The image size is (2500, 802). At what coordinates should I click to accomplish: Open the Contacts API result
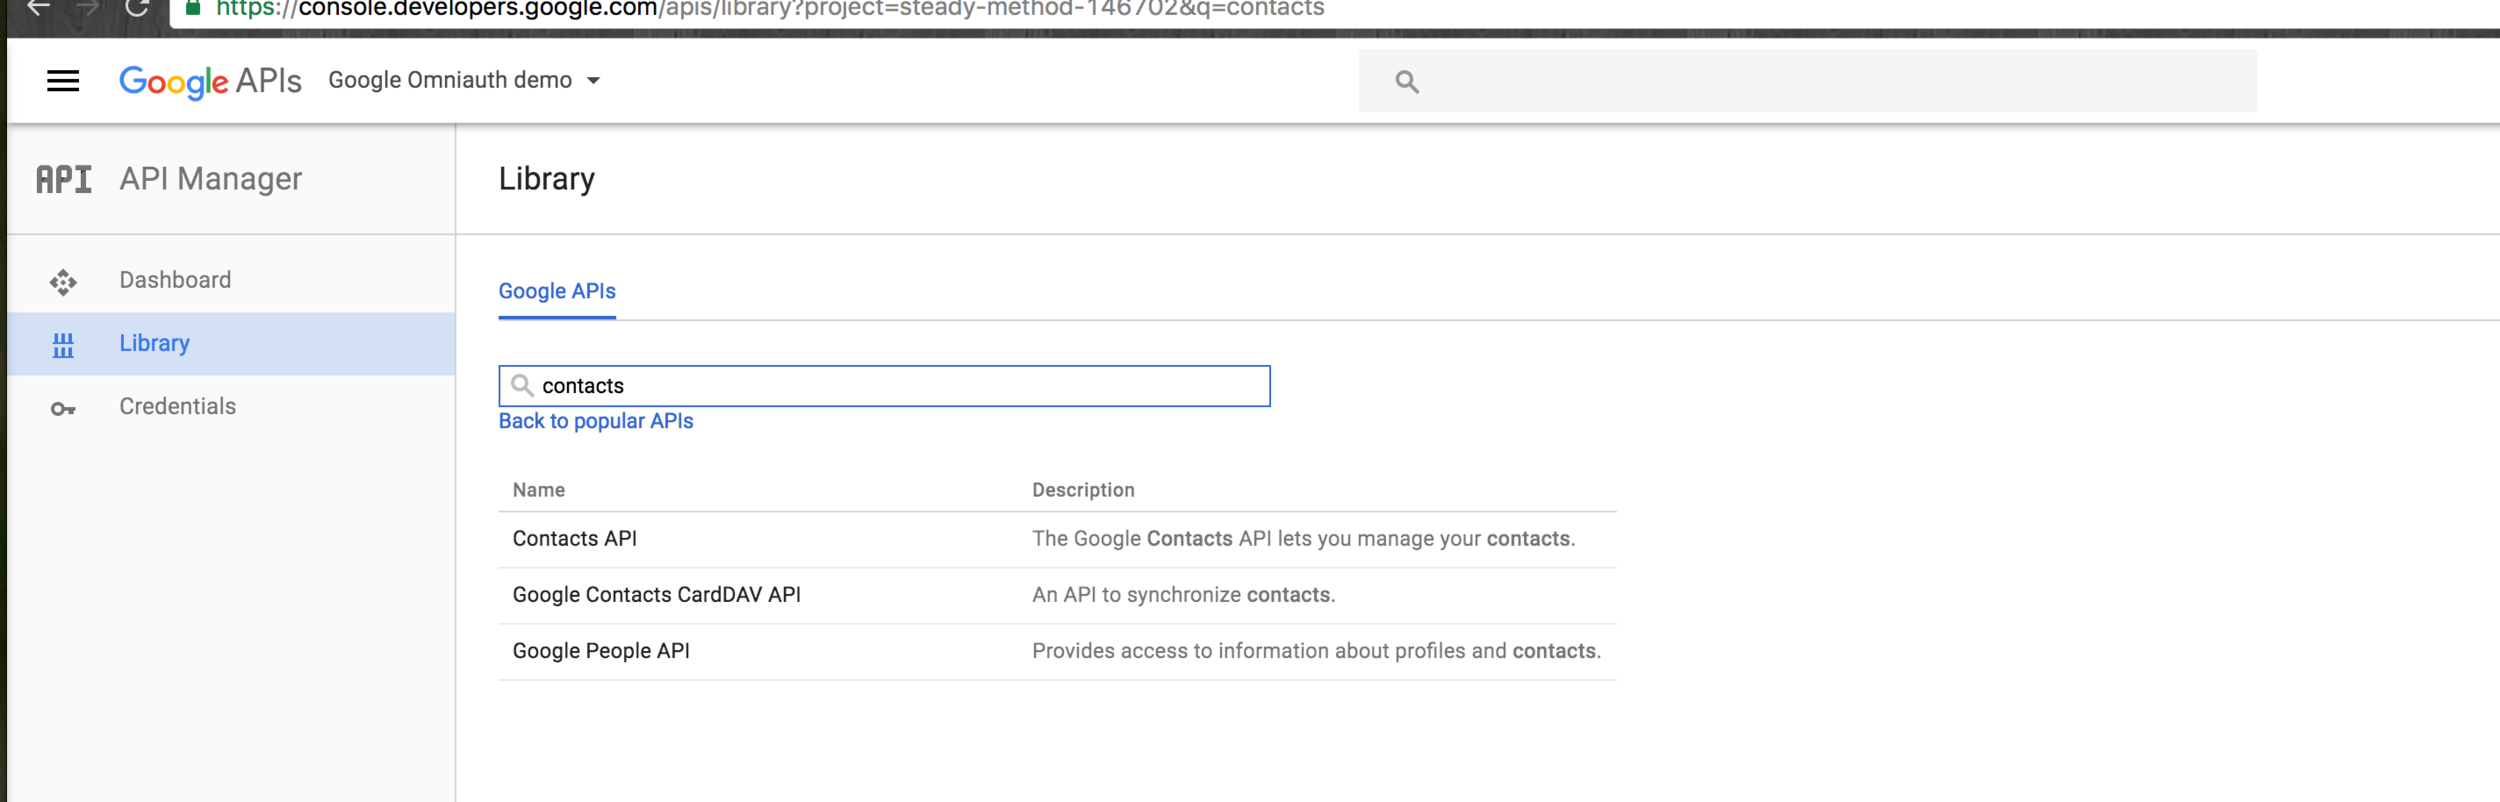click(x=575, y=539)
